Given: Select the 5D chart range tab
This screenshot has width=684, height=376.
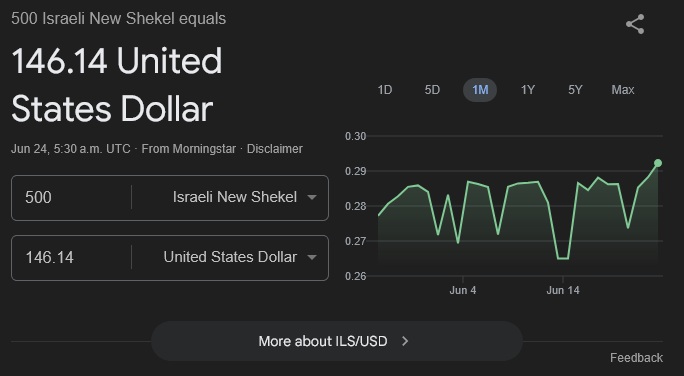Looking at the screenshot, I should pos(432,90).
